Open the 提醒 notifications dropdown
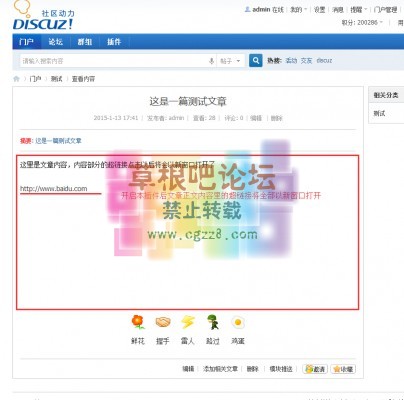The image size is (404, 400). pos(358,10)
